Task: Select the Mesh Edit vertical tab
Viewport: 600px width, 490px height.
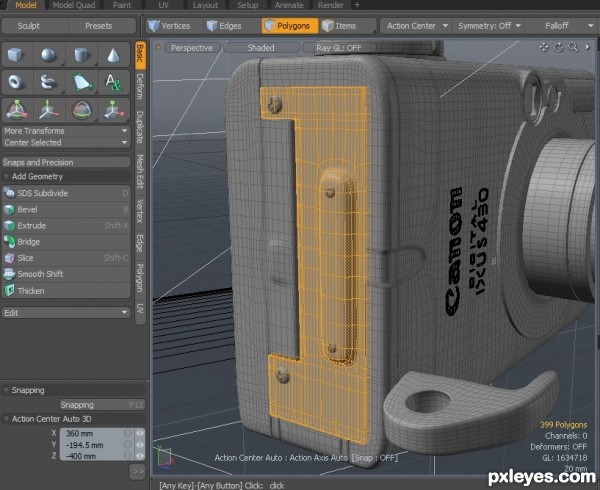Action: pyautogui.click(x=140, y=171)
